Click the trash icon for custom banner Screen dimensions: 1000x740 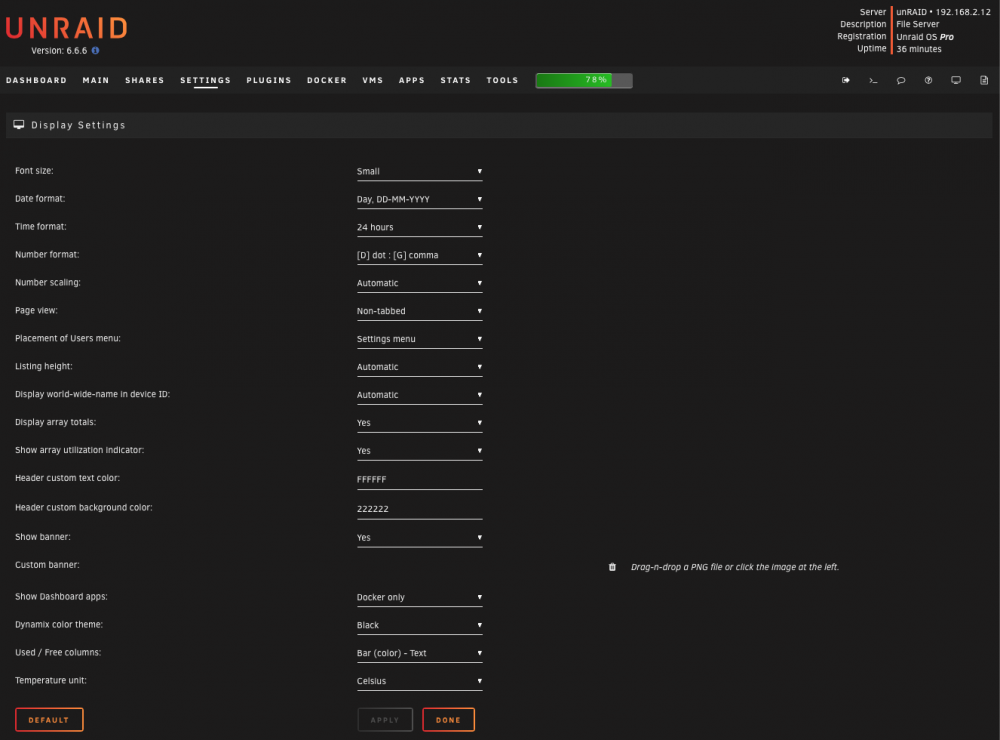(612, 567)
